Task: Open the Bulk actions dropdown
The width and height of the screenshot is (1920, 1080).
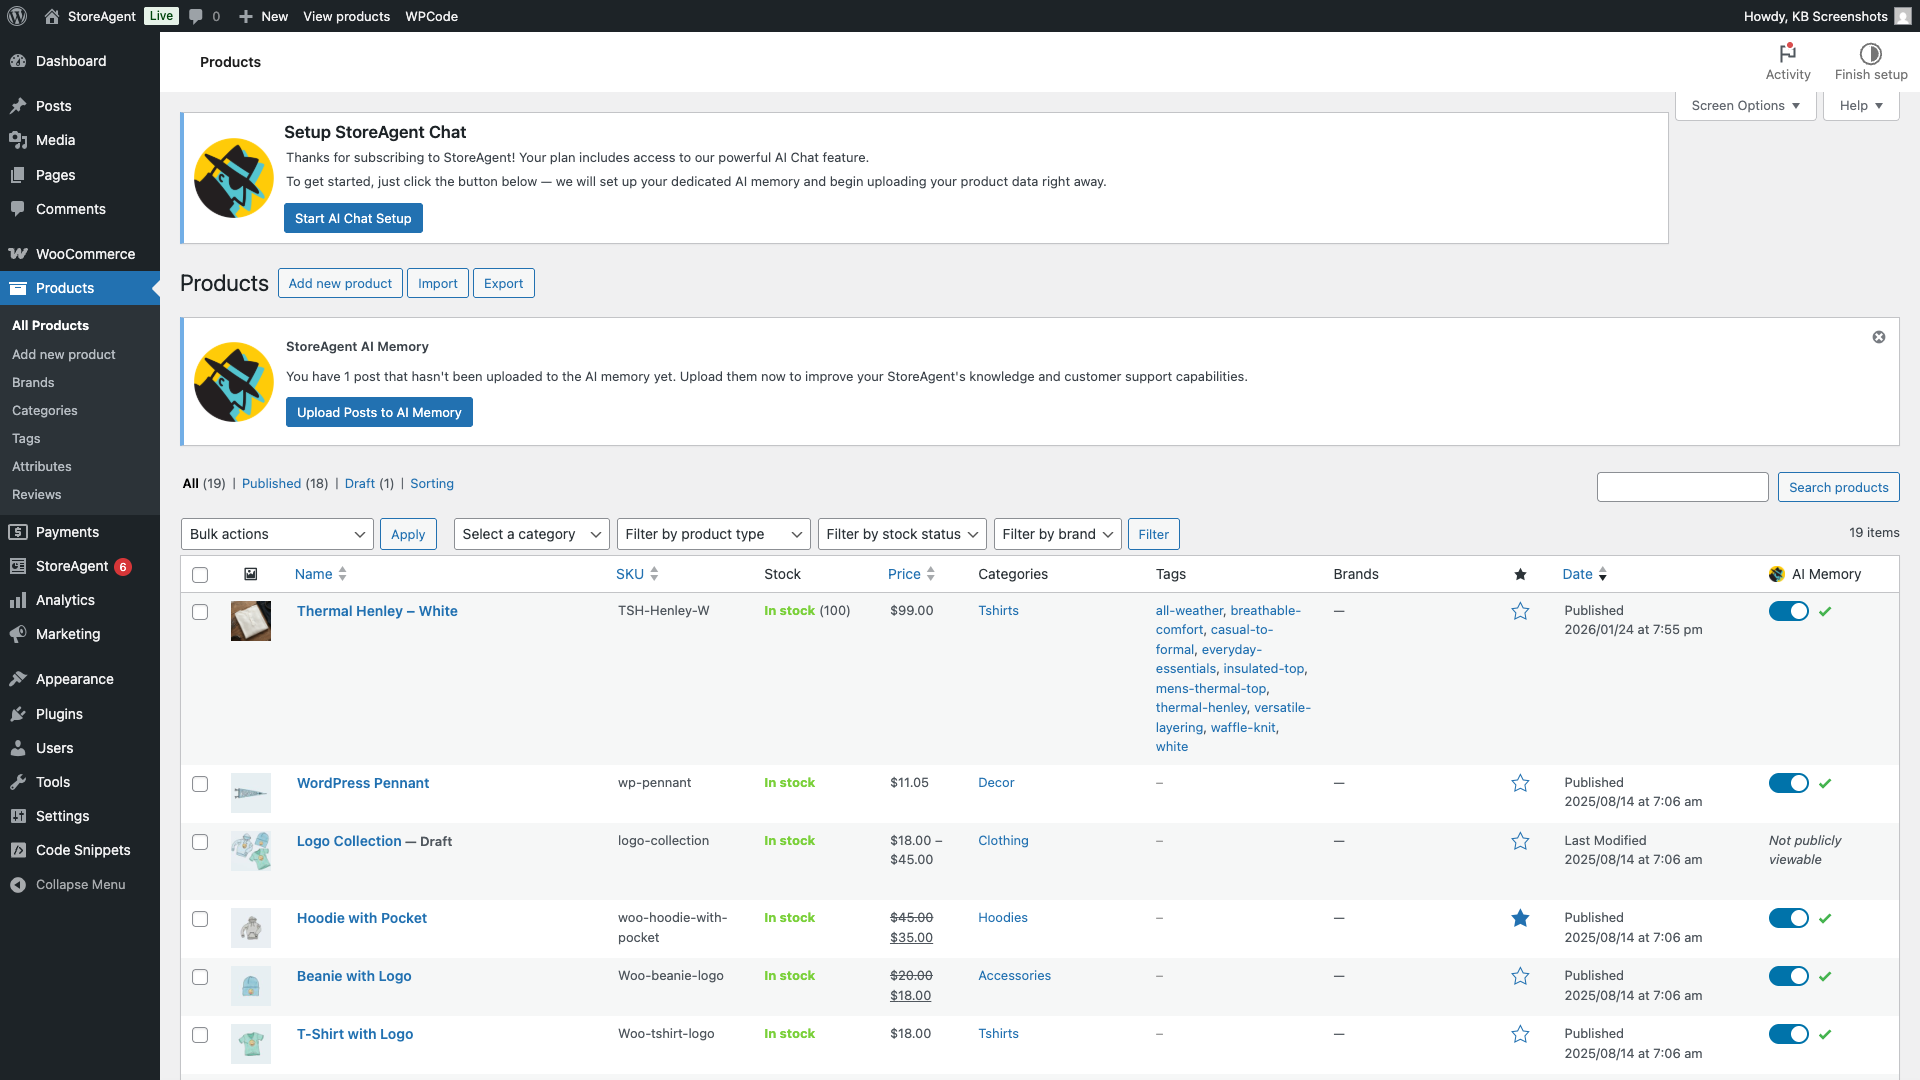Action: 277,534
